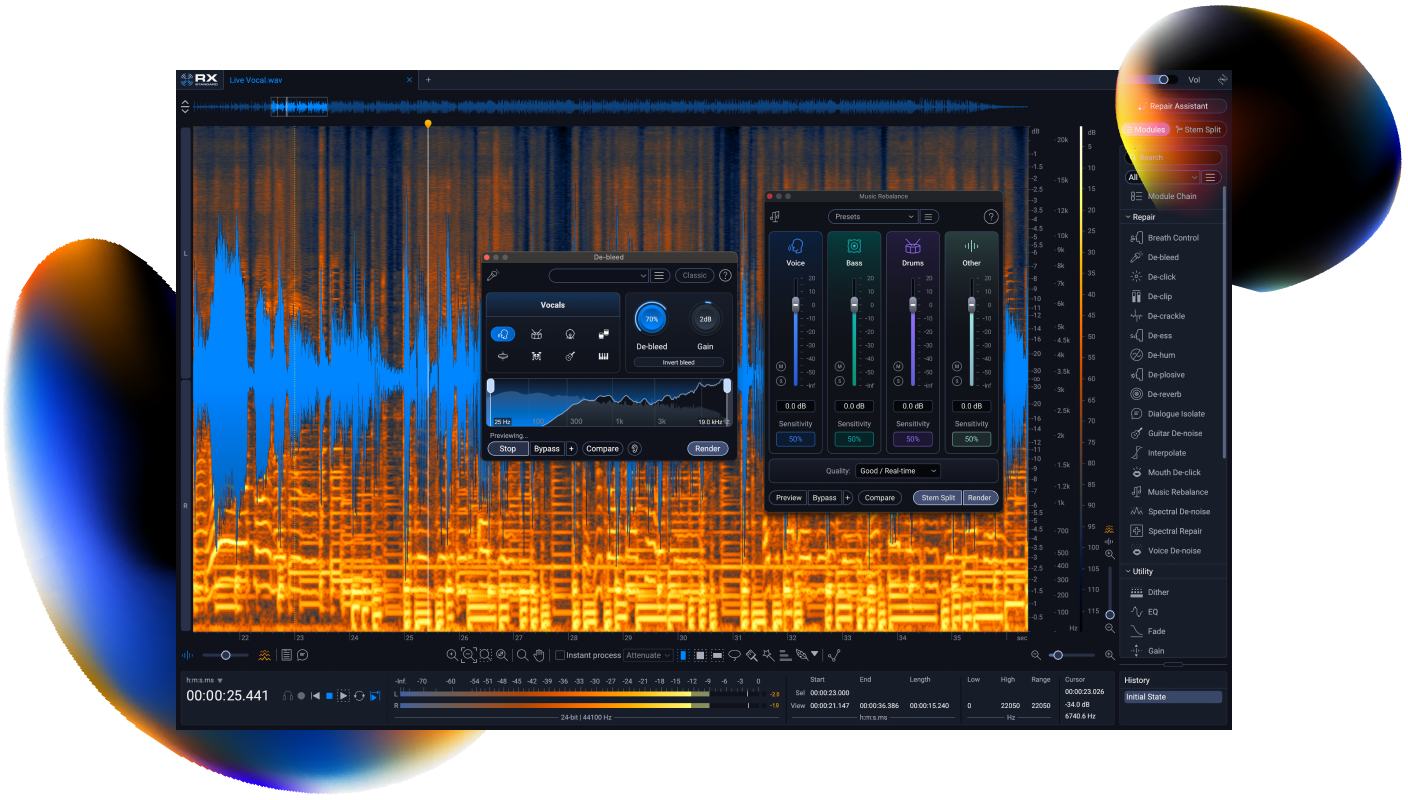
Task: Mute the Voice channel in Music Rebalance
Action: [x=781, y=366]
